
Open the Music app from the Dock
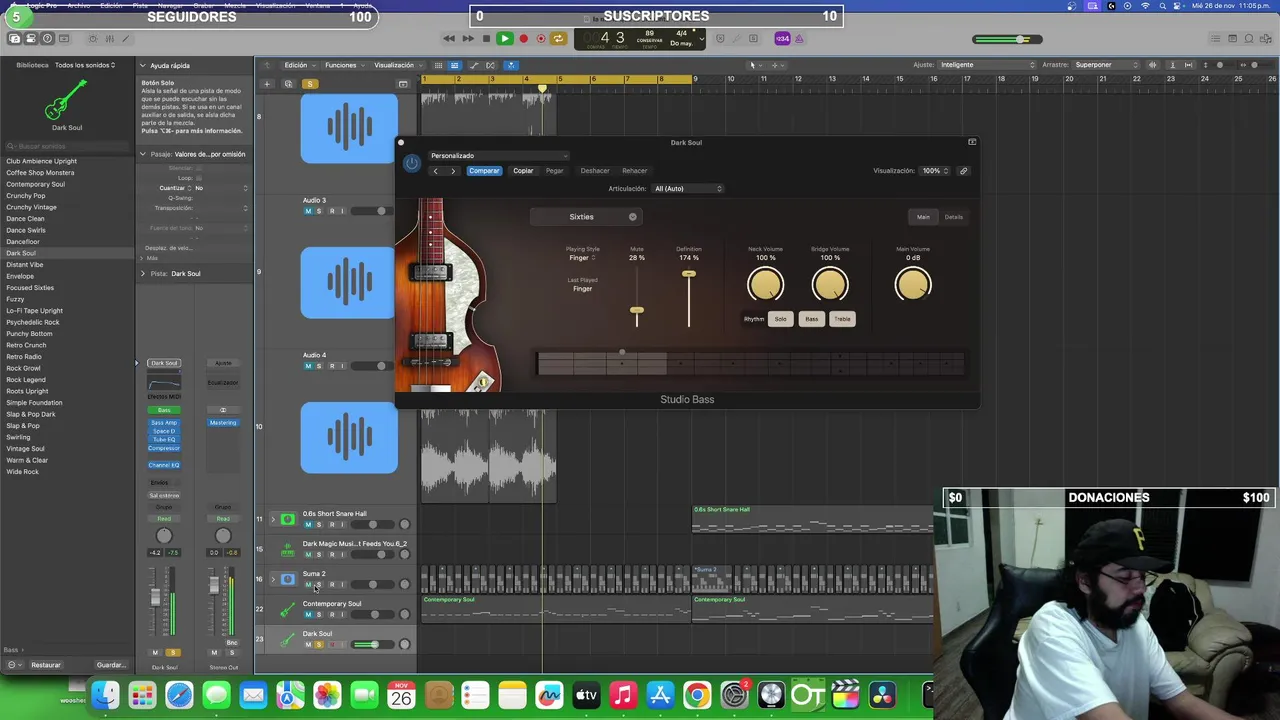[623, 695]
